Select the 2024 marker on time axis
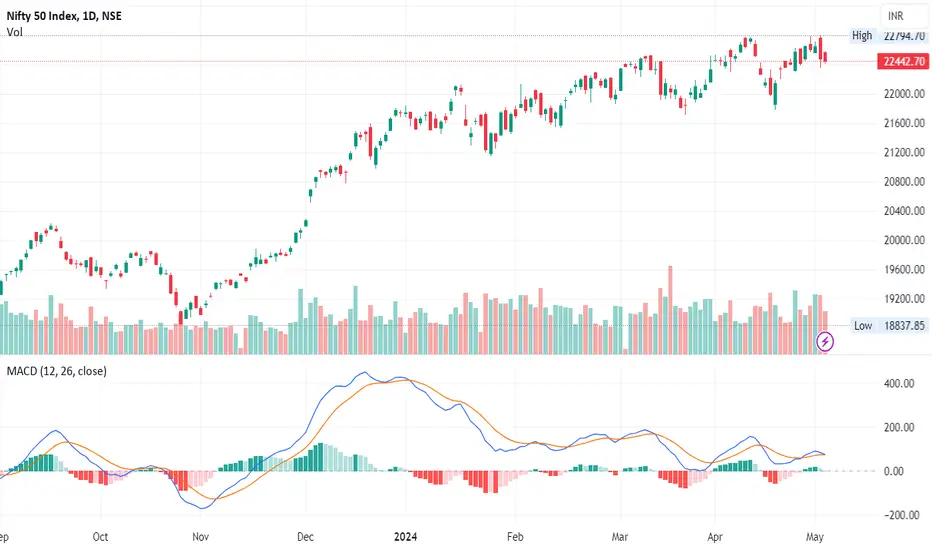932x550 pixels. 405,536
